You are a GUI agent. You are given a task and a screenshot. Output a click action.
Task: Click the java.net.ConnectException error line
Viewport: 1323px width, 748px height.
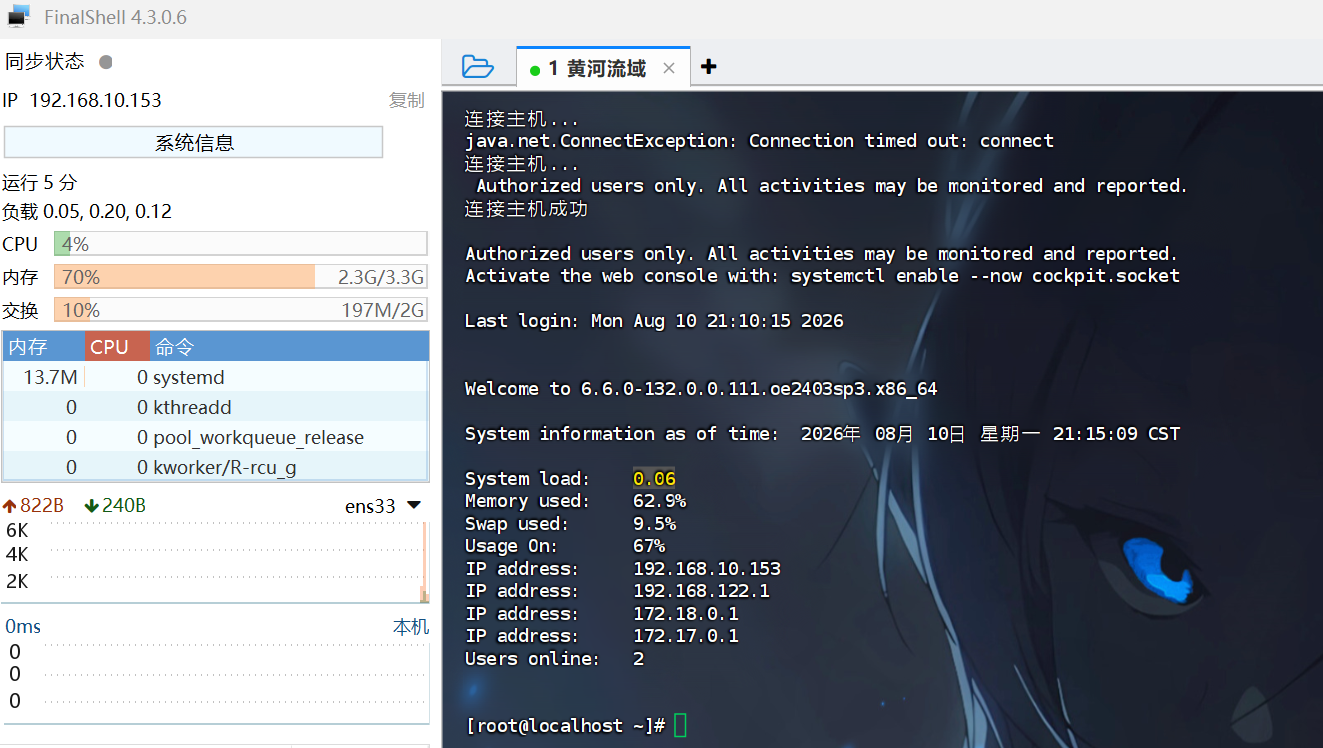click(759, 141)
